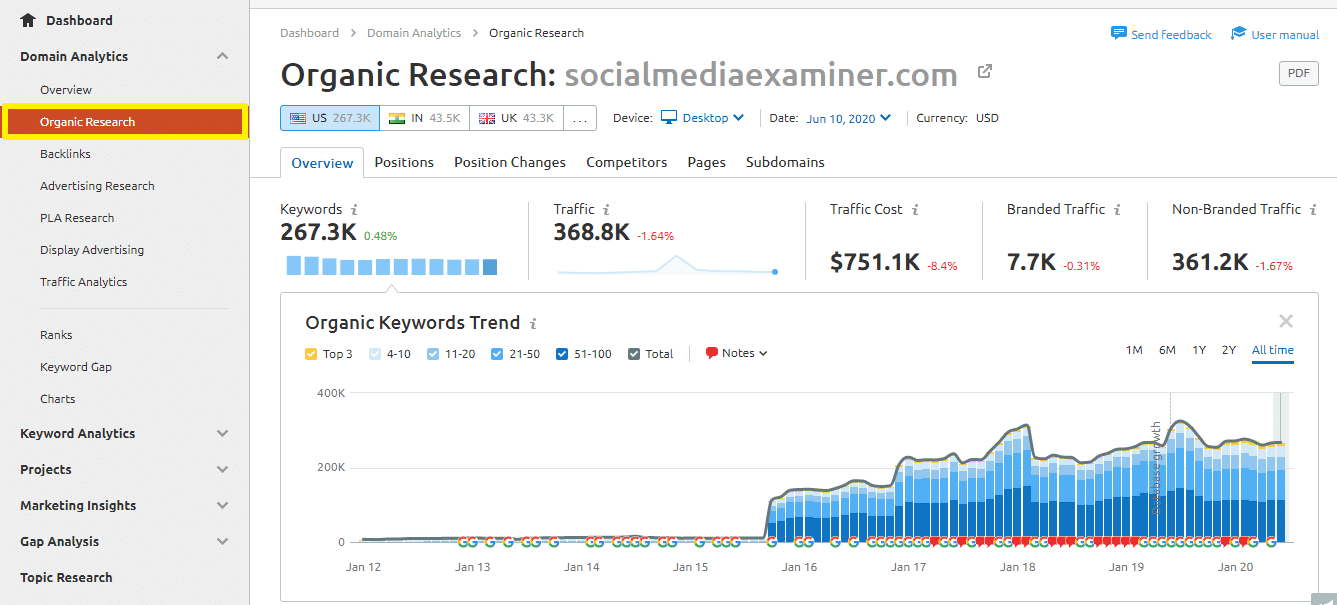Viewport: 1337px width, 605px height.
Task: Expand the Gap Analysis section
Action: 222,542
